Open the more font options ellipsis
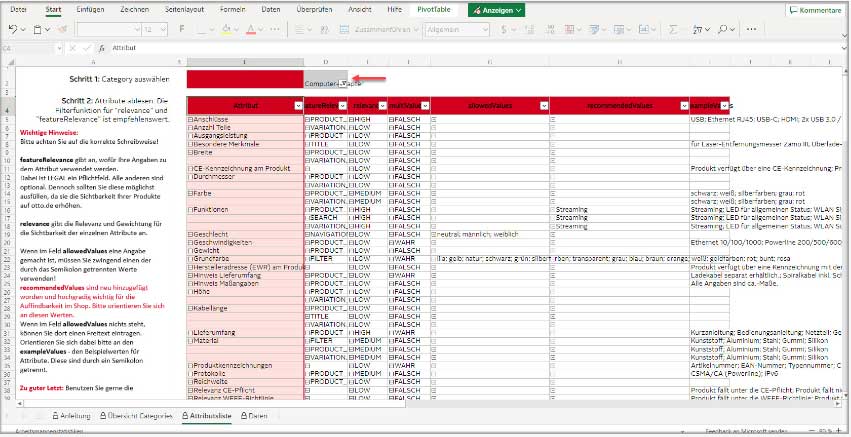Image resolution: width=851 pixels, height=437 pixels. pyautogui.click(x=275, y=29)
